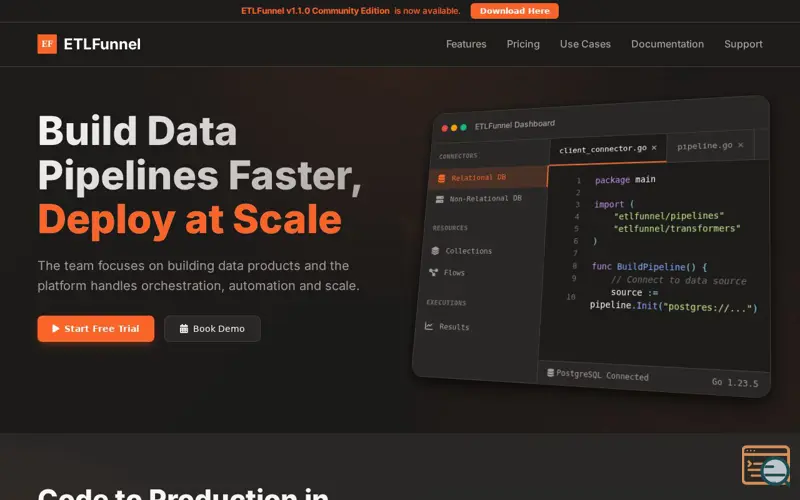This screenshot has width=800, height=500.
Task: Click the orange EF logo icon
Action: tap(47, 44)
